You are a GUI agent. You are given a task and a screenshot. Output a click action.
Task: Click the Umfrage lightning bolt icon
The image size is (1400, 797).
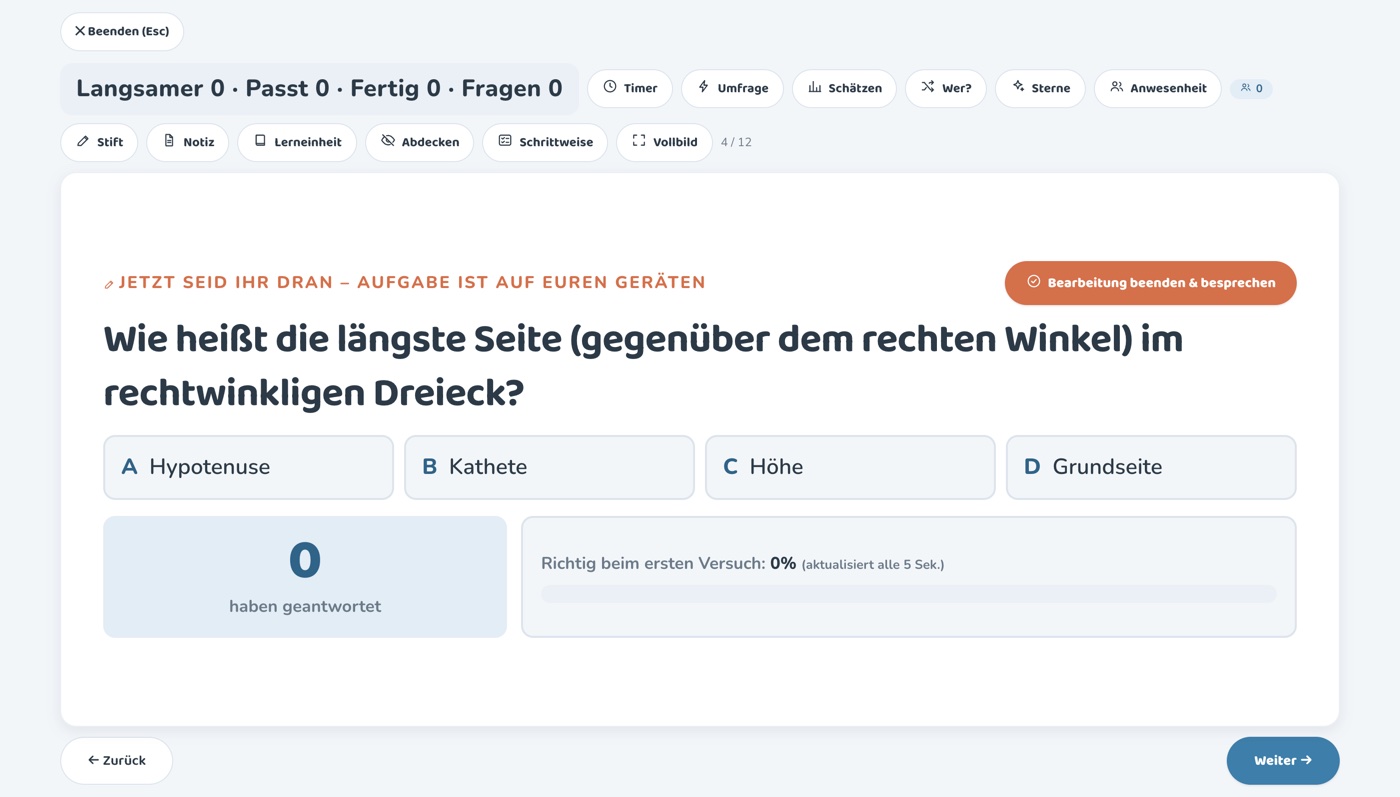704,87
